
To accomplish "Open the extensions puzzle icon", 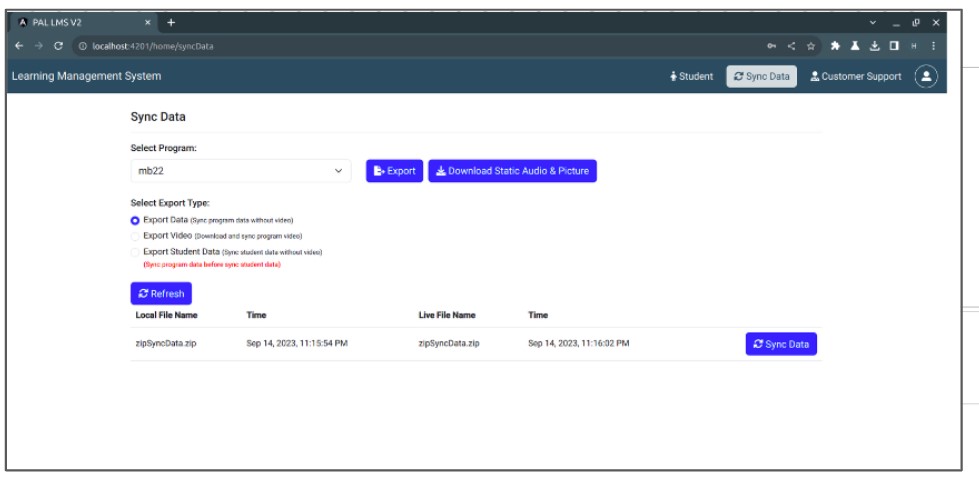I will click(x=835, y=46).
